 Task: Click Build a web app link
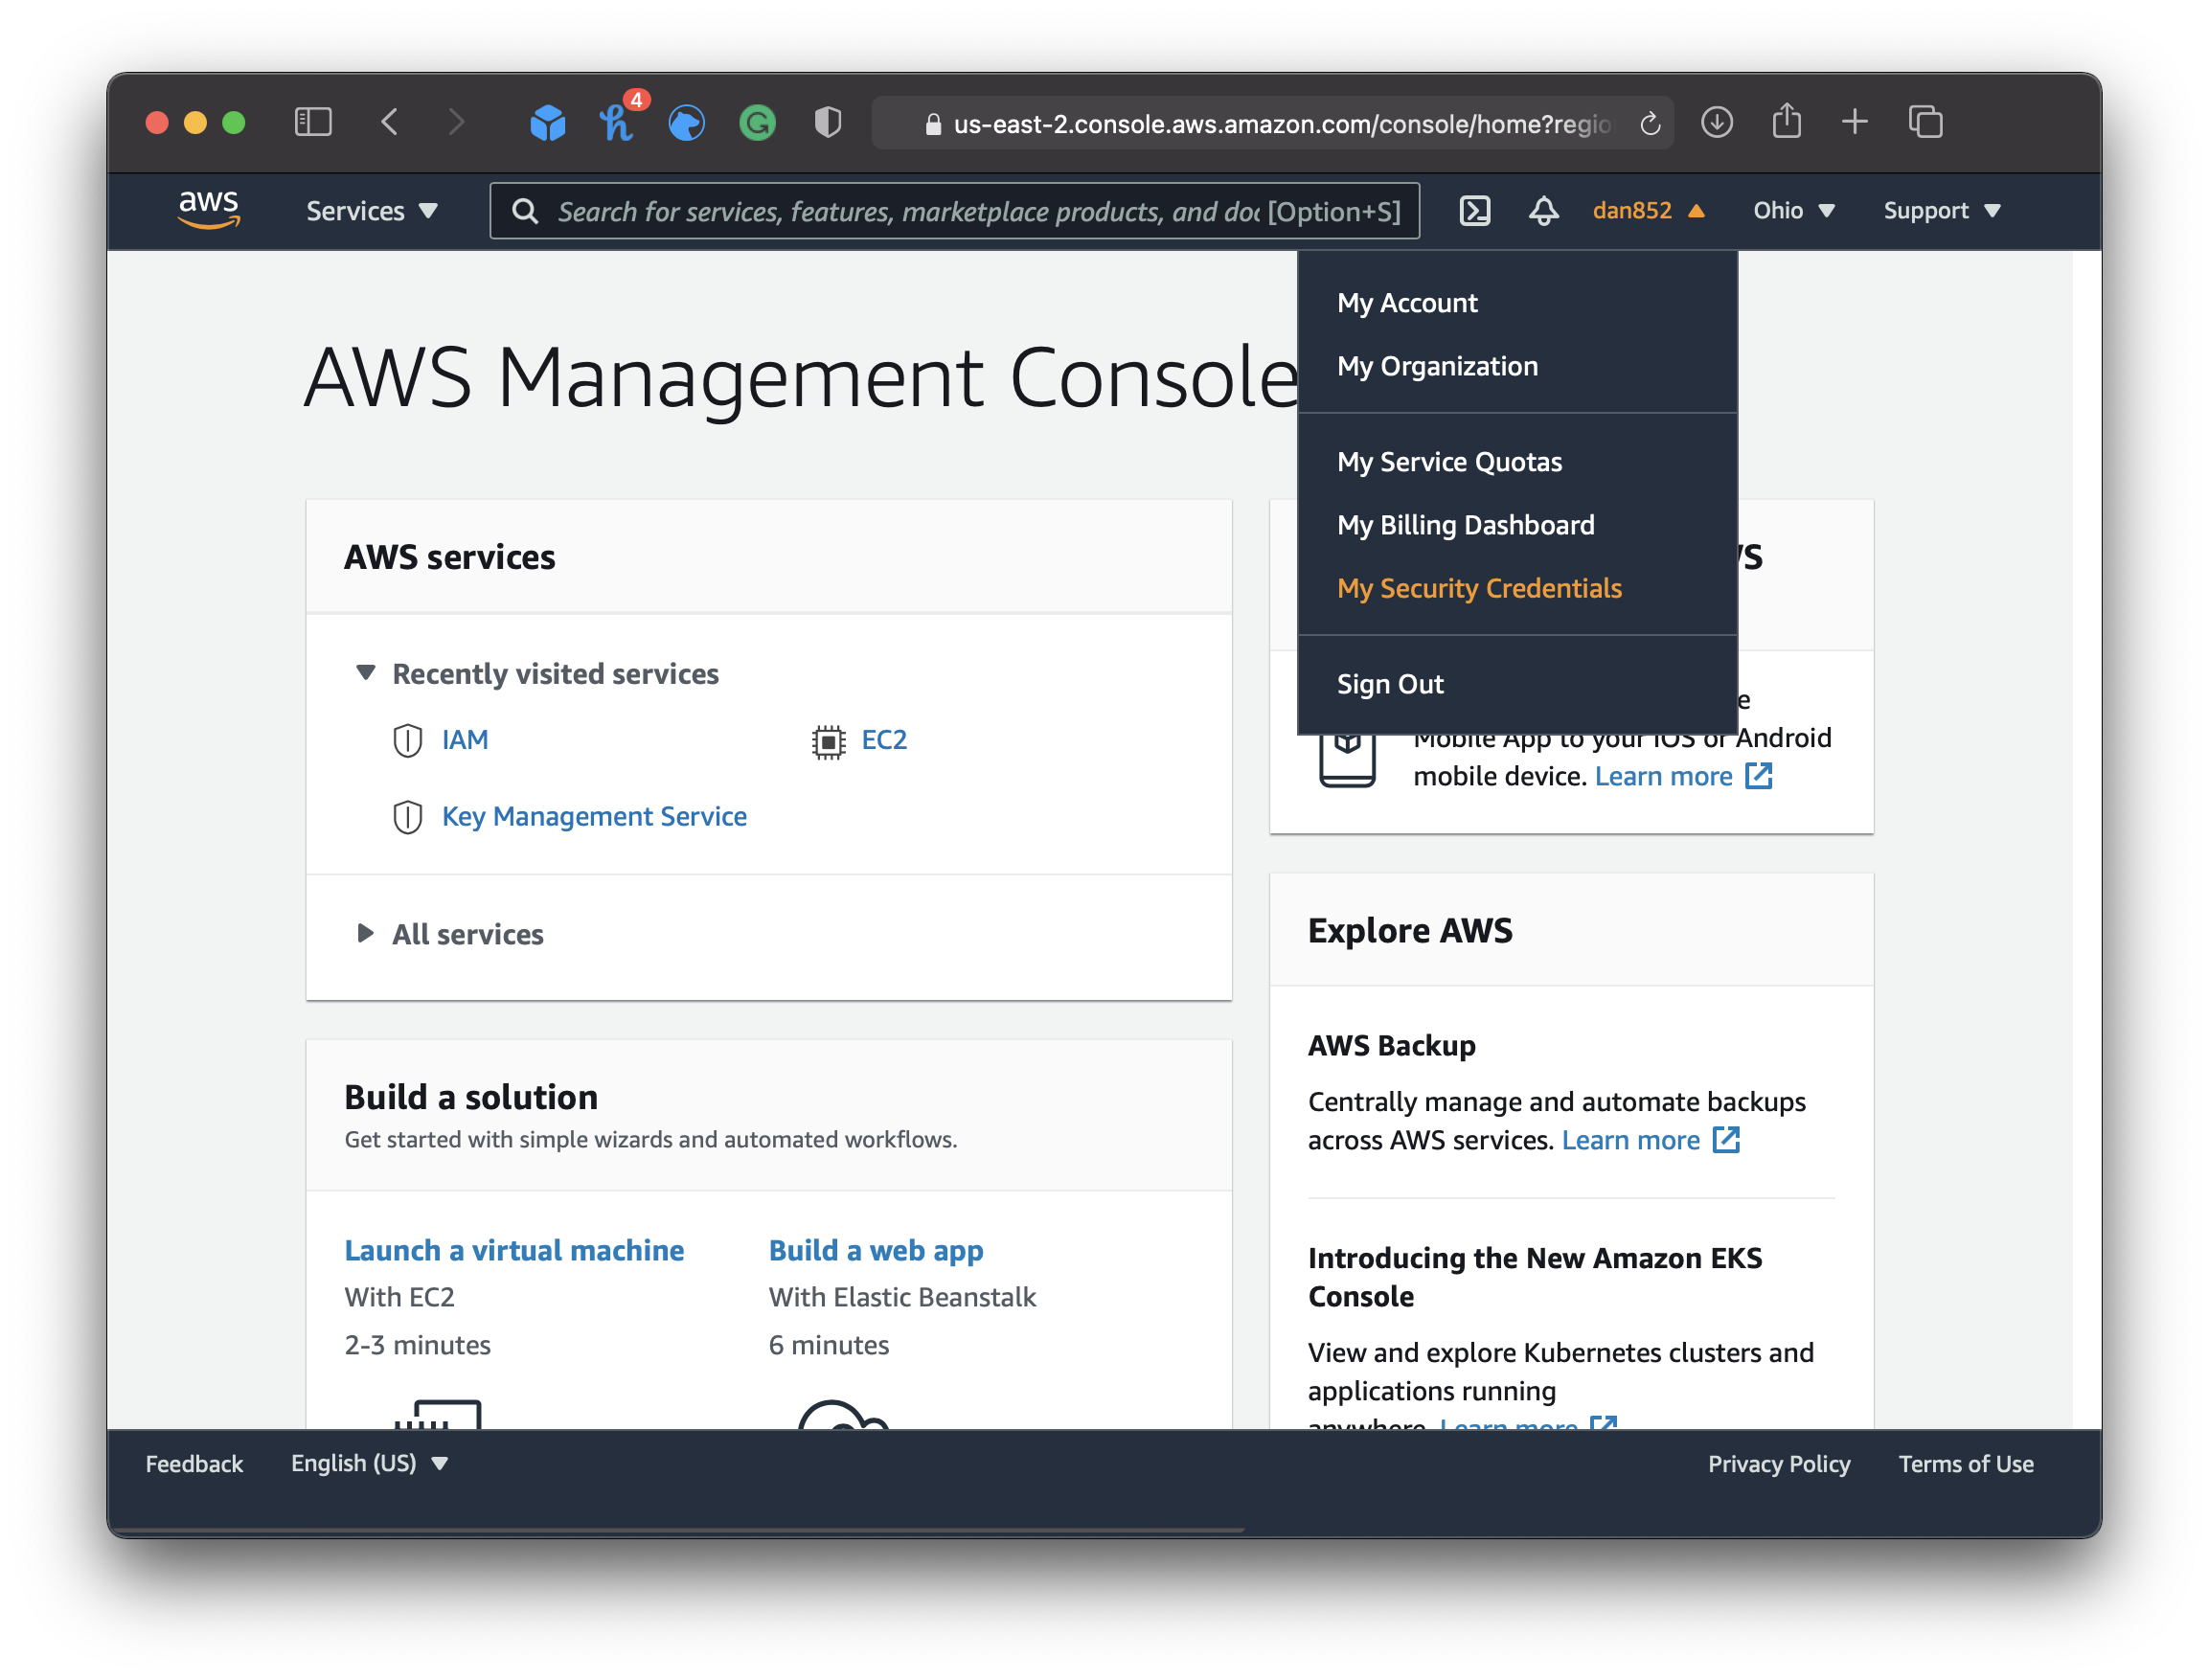point(875,1250)
